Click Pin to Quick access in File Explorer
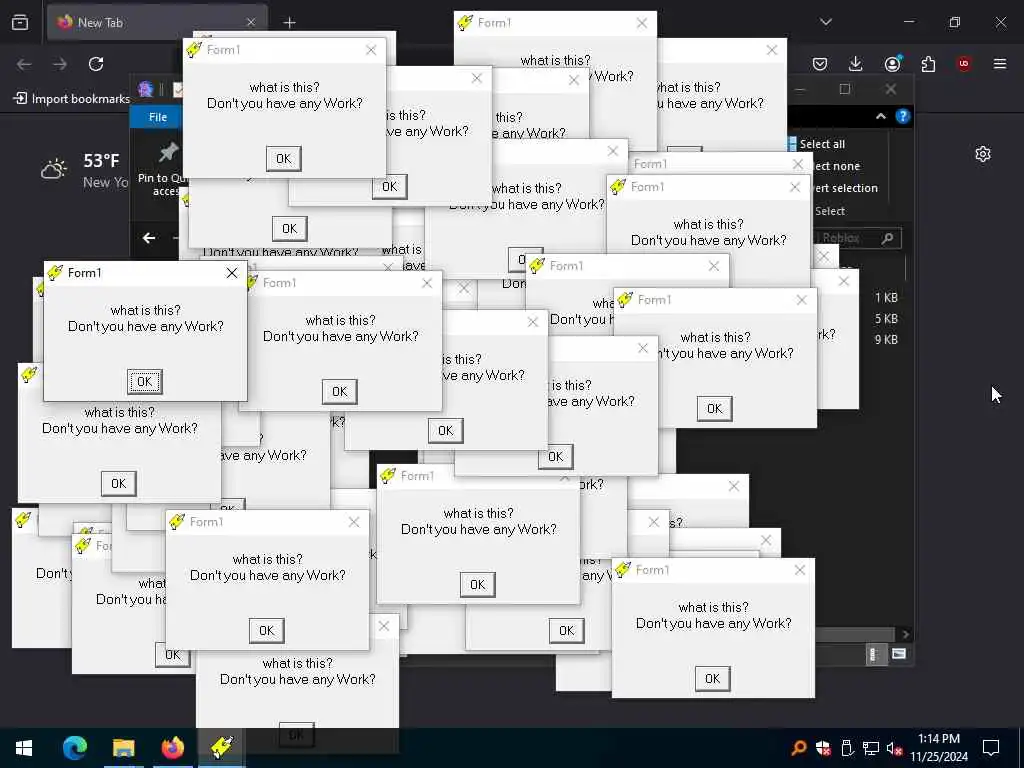The width and height of the screenshot is (1024, 768). click(161, 170)
